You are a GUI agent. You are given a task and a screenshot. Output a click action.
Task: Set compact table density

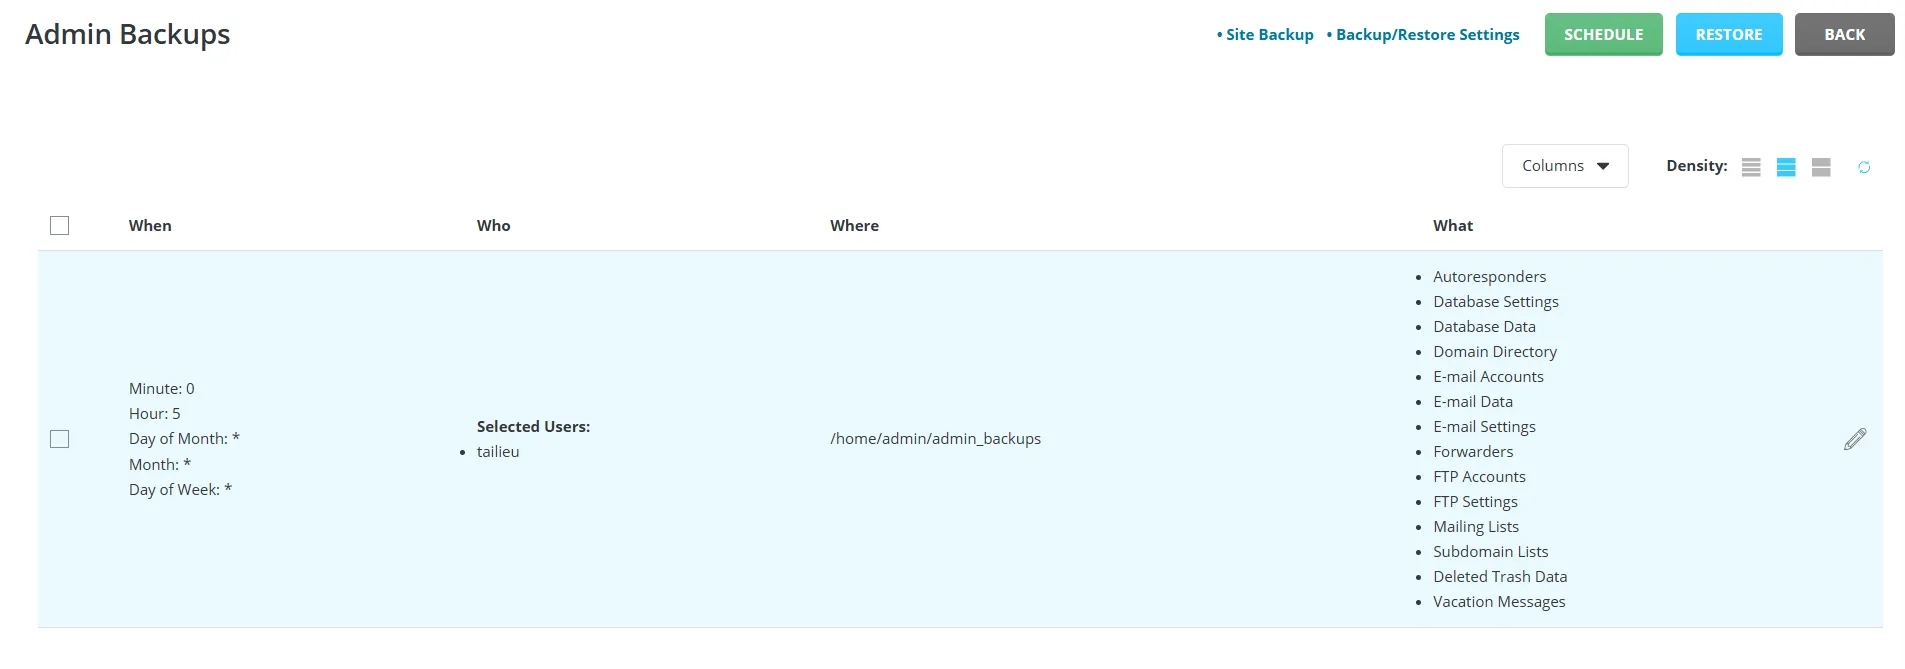1750,167
